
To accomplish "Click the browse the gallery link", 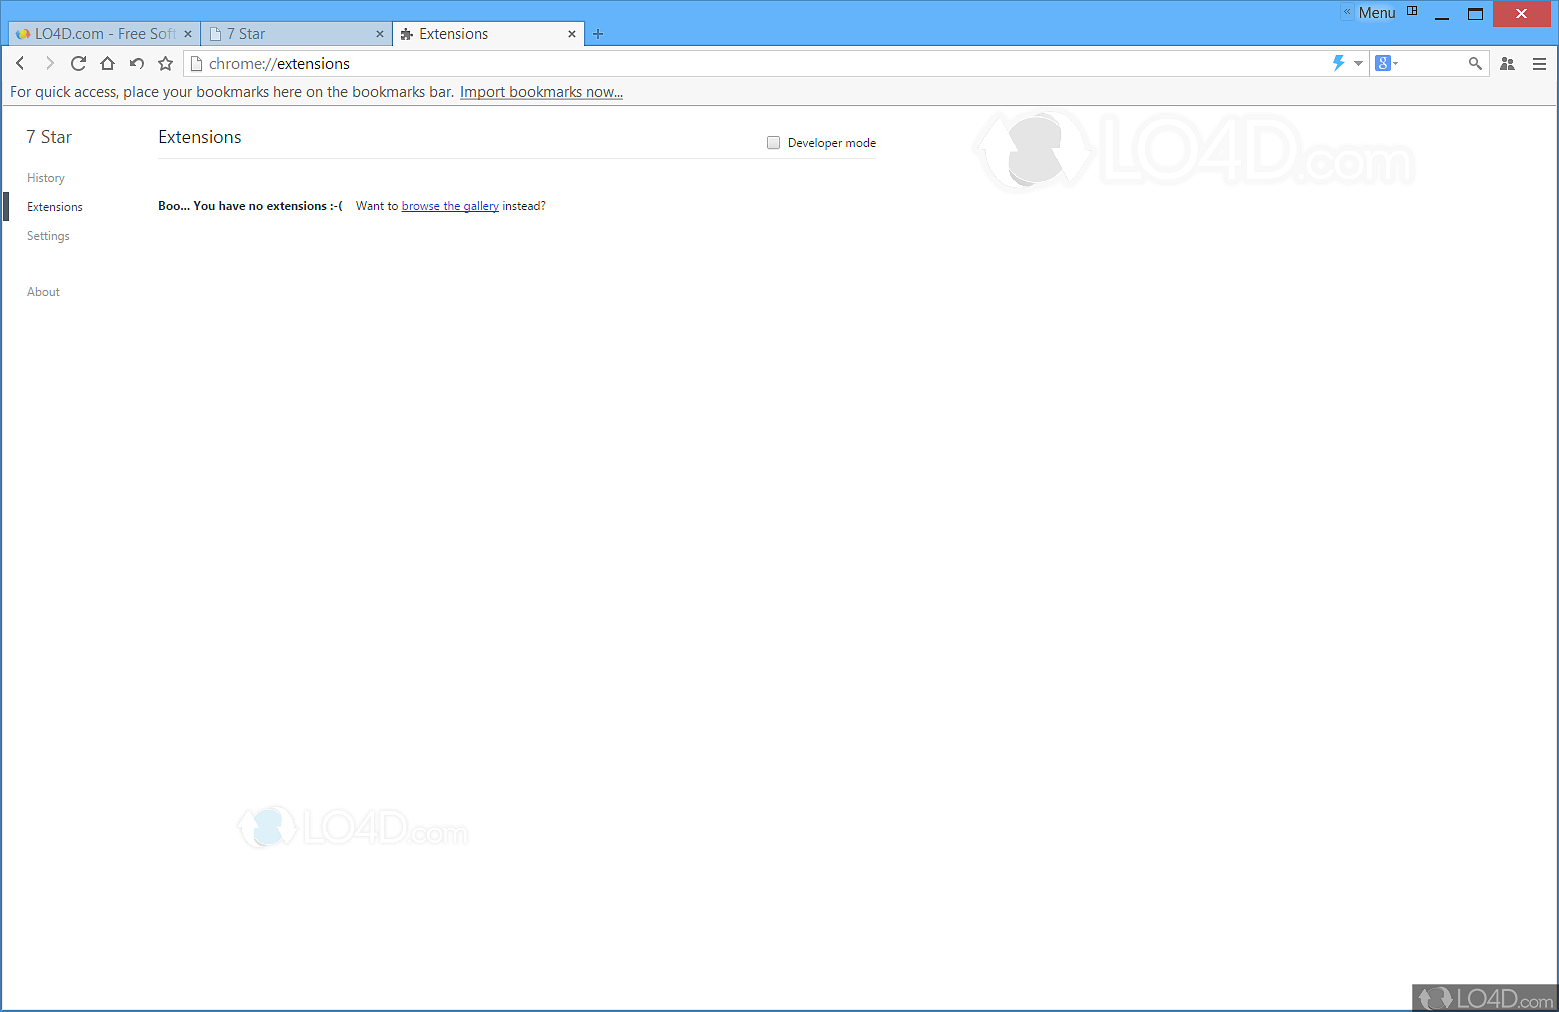I will coord(449,205).
